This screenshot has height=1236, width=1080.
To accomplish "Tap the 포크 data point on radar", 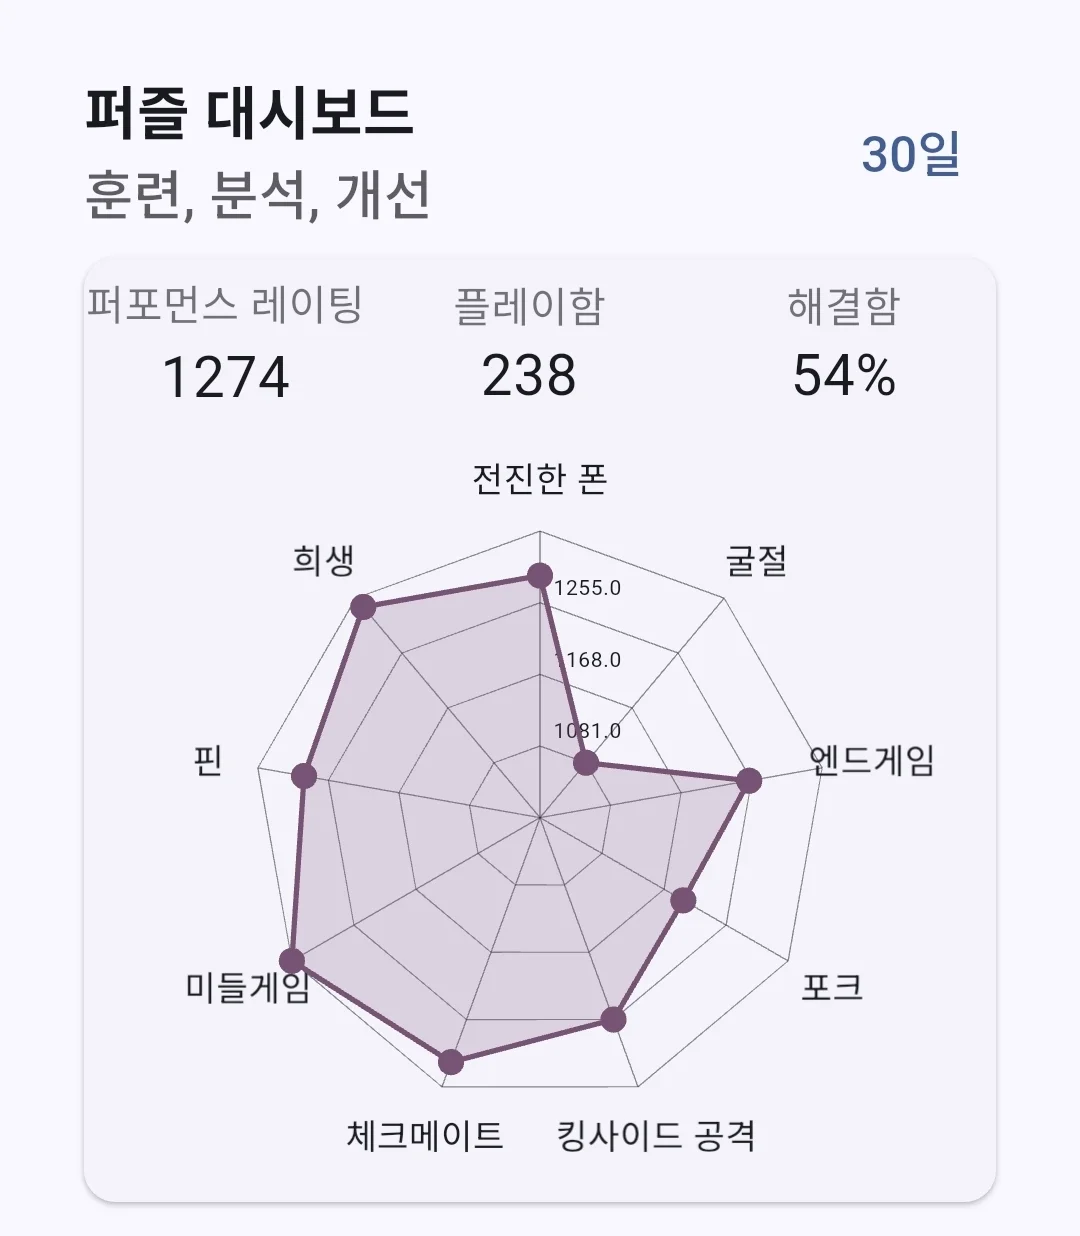I will click(x=683, y=900).
